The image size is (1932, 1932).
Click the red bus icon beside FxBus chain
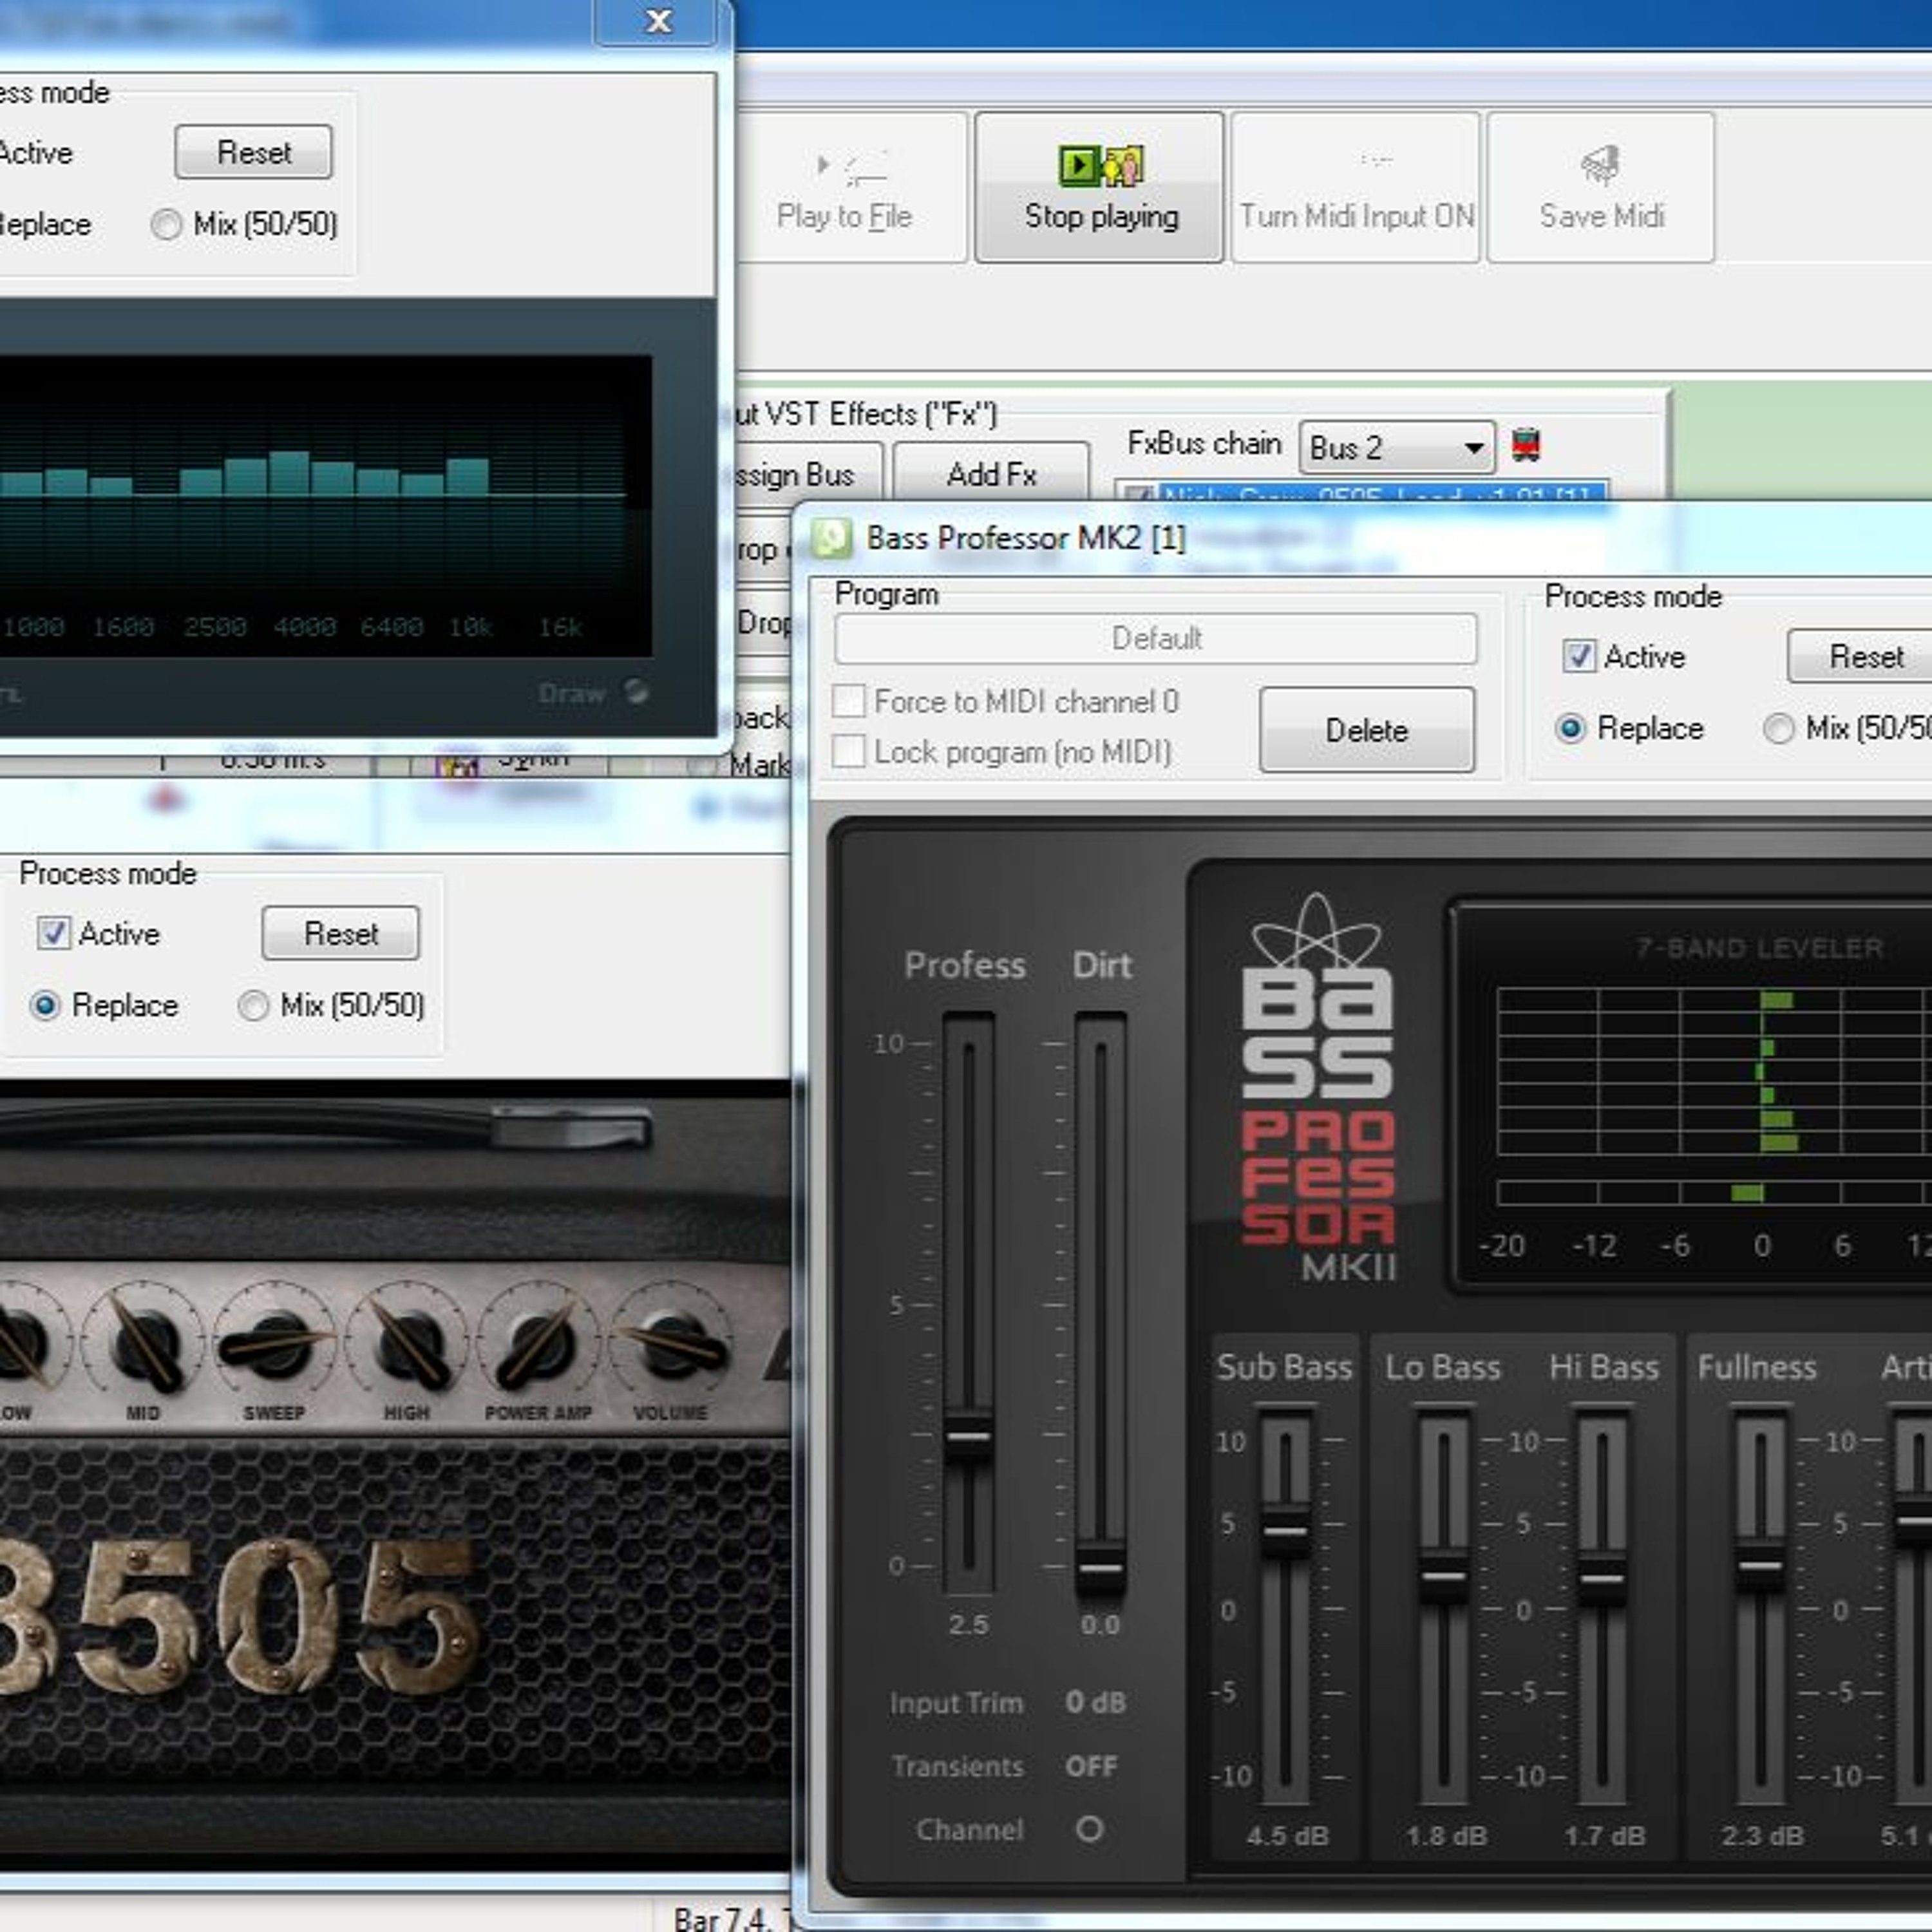pos(1525,444)
